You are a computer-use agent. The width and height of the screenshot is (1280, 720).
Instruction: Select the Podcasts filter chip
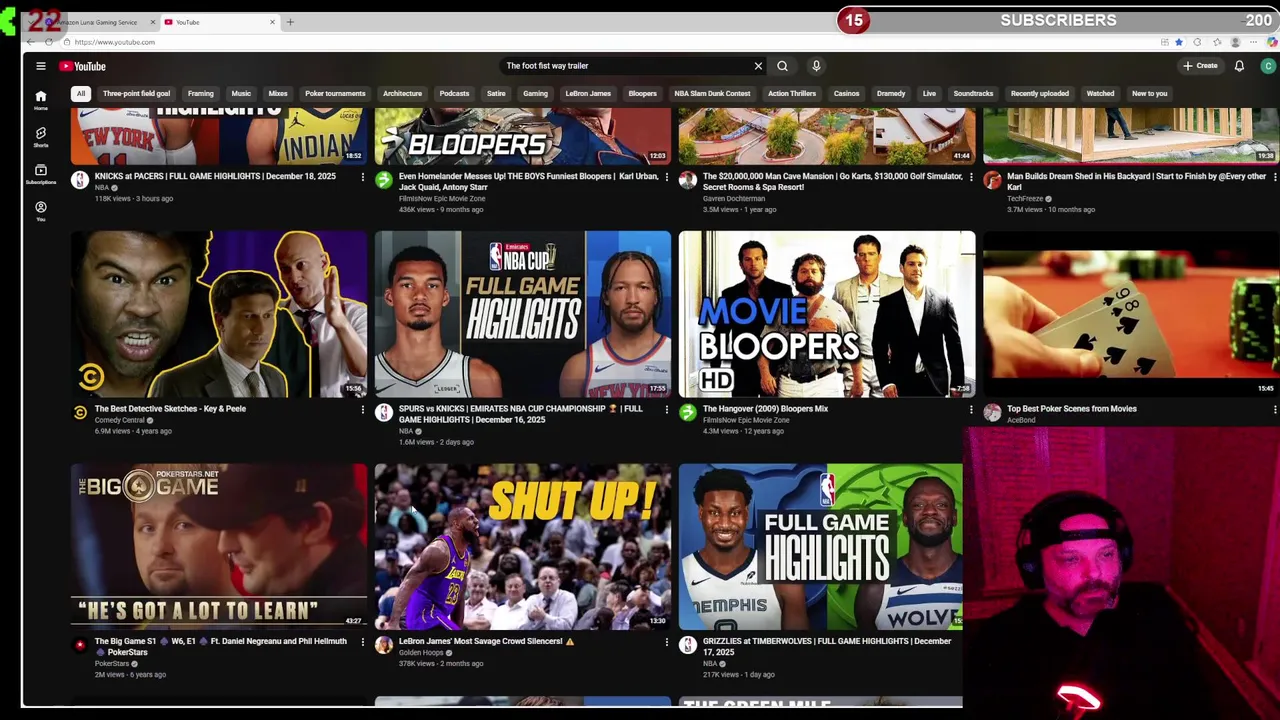454,94
